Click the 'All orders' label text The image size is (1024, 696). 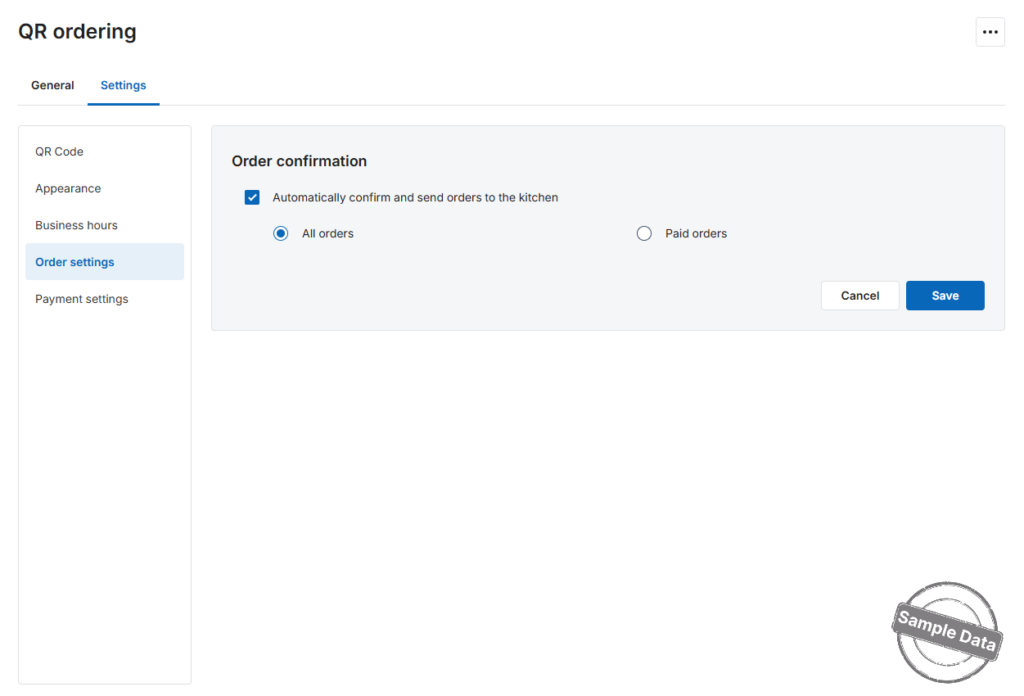click(327, 234)
